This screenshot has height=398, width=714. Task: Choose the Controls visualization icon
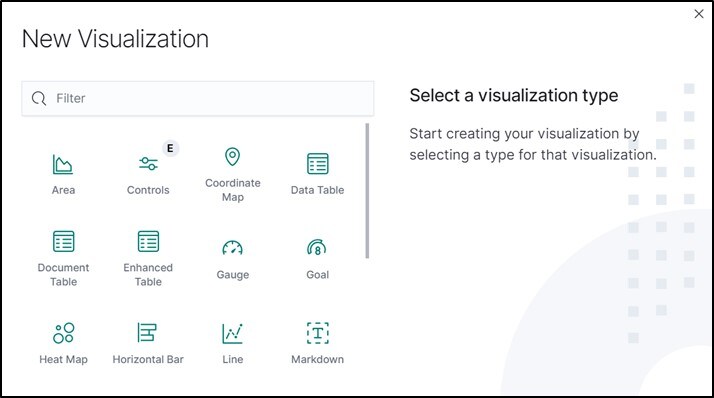pos(148,163)
